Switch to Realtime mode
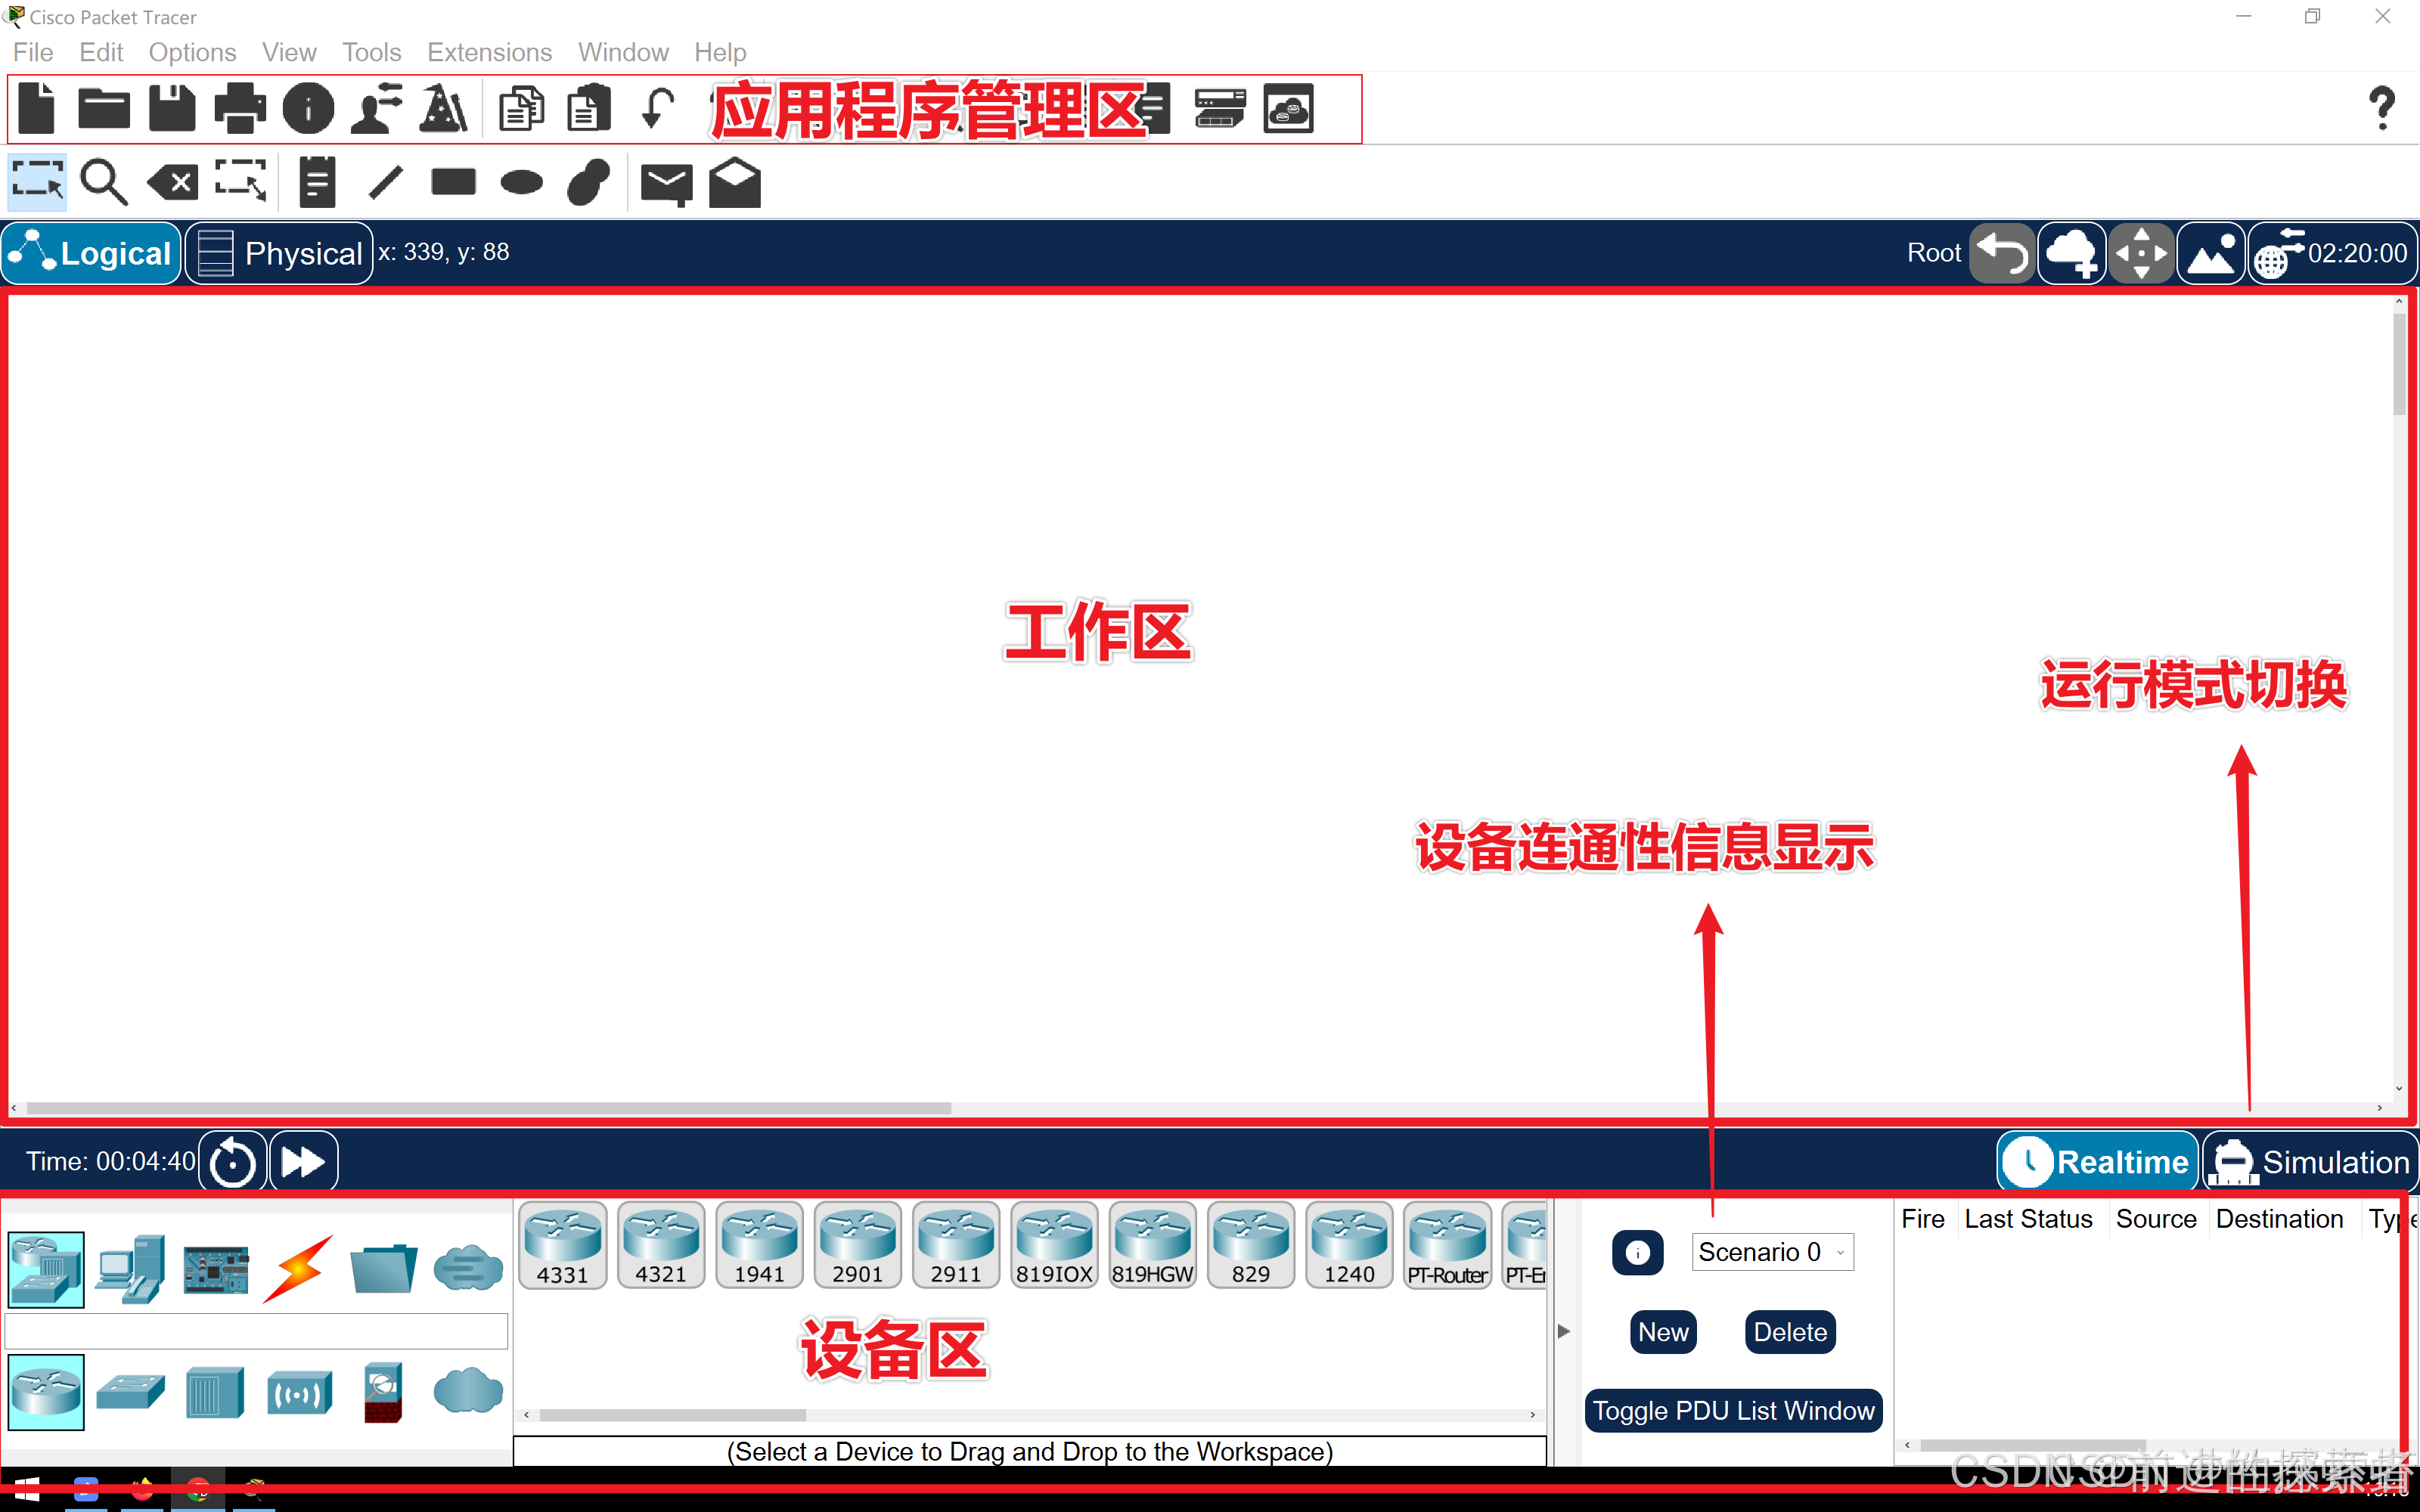2420x1512 pixels. [2098, 1162]
